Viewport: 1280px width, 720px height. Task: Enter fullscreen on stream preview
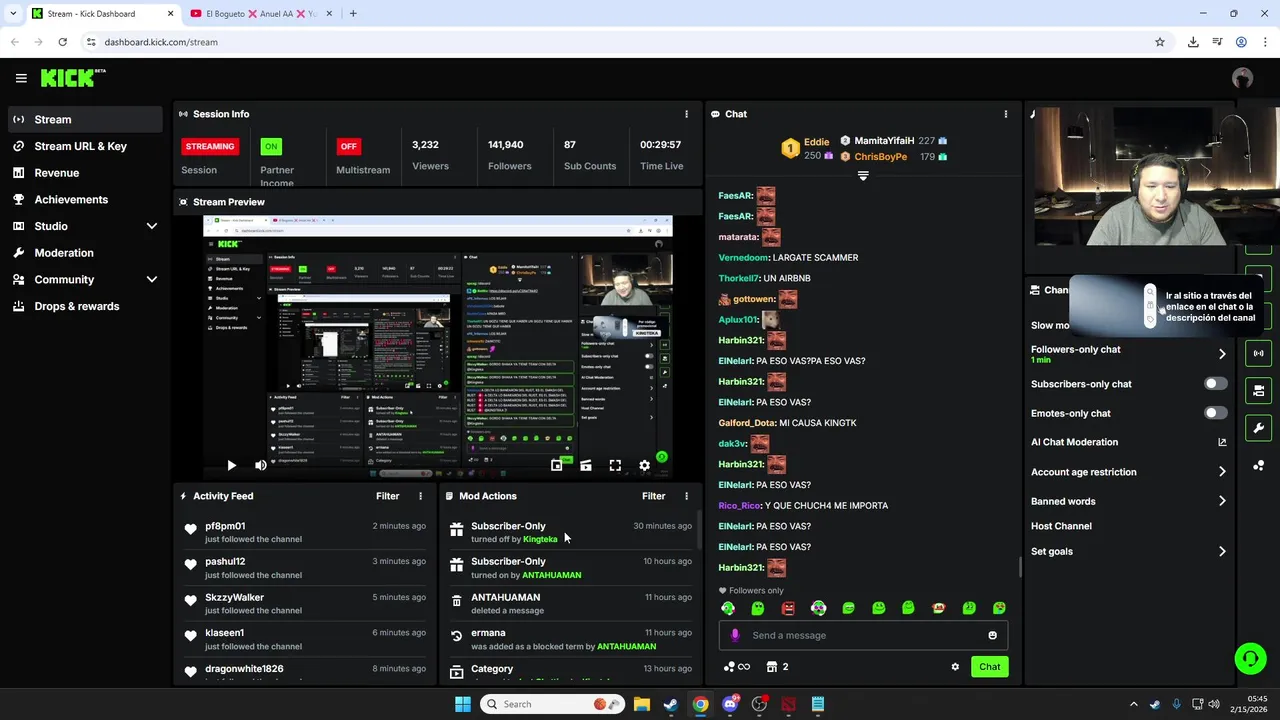[615, 465]
